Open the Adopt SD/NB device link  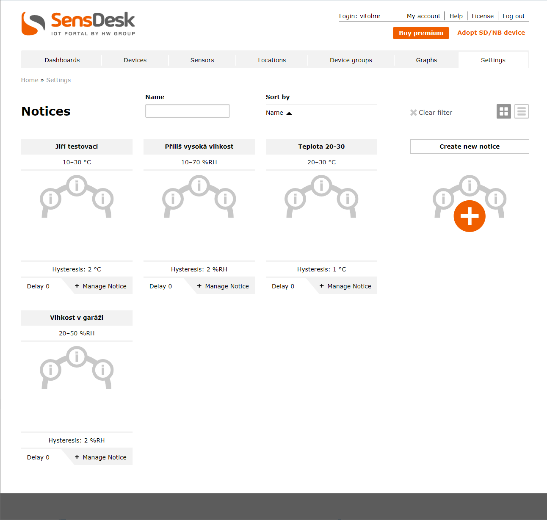point(491,32)
